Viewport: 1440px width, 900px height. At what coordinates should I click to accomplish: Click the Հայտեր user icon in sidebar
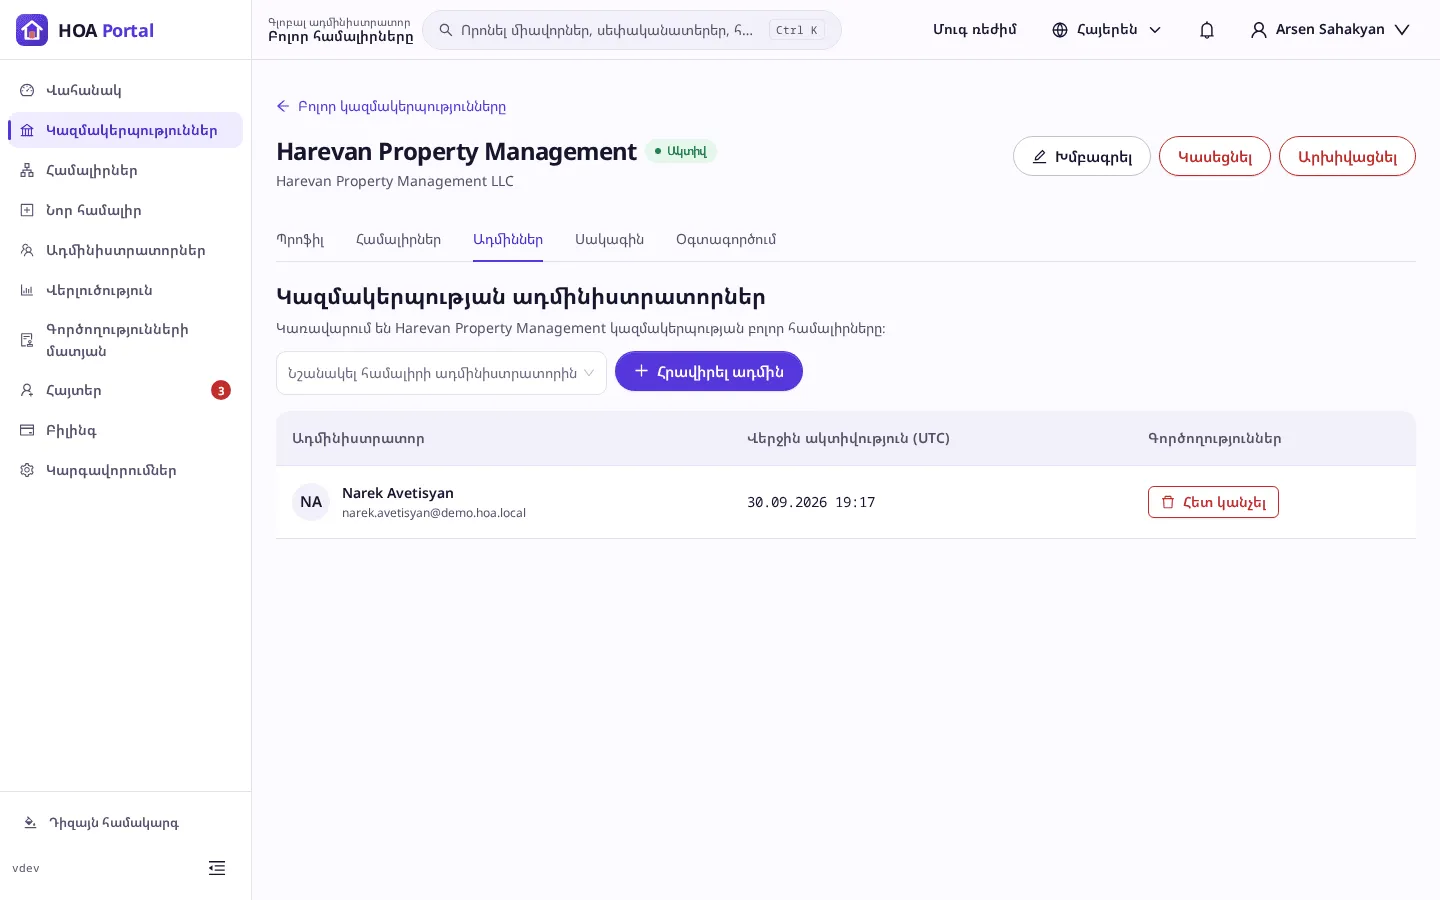pos(27,390)
